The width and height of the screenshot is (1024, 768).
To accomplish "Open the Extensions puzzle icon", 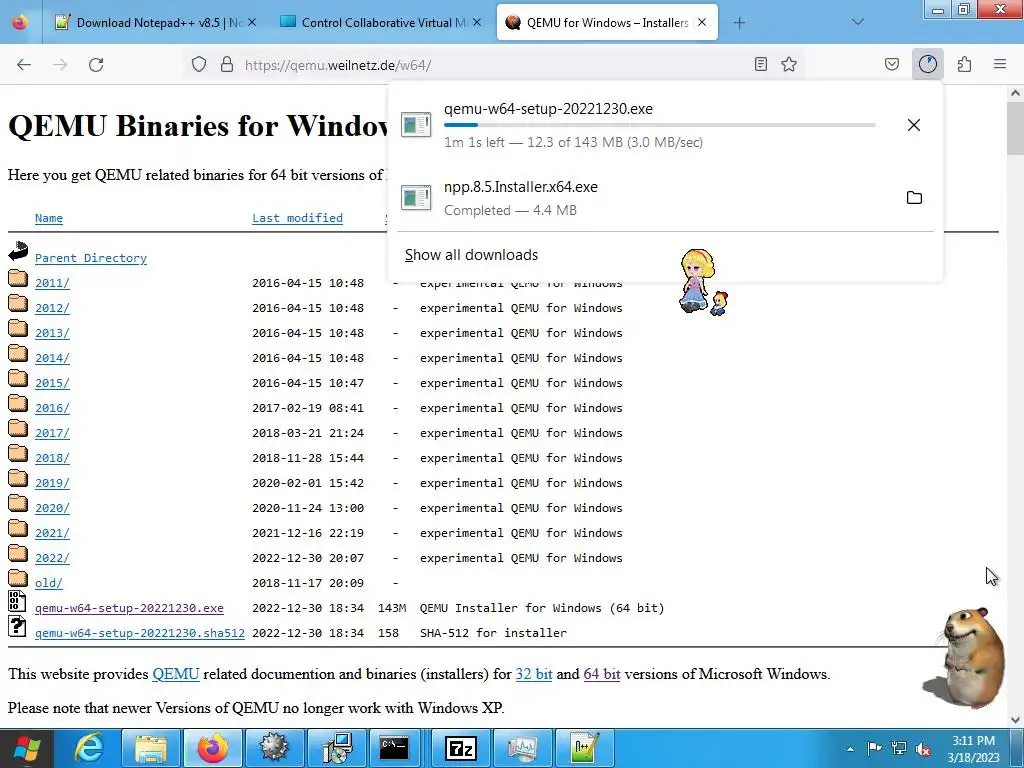I will (x=964, y=64).
